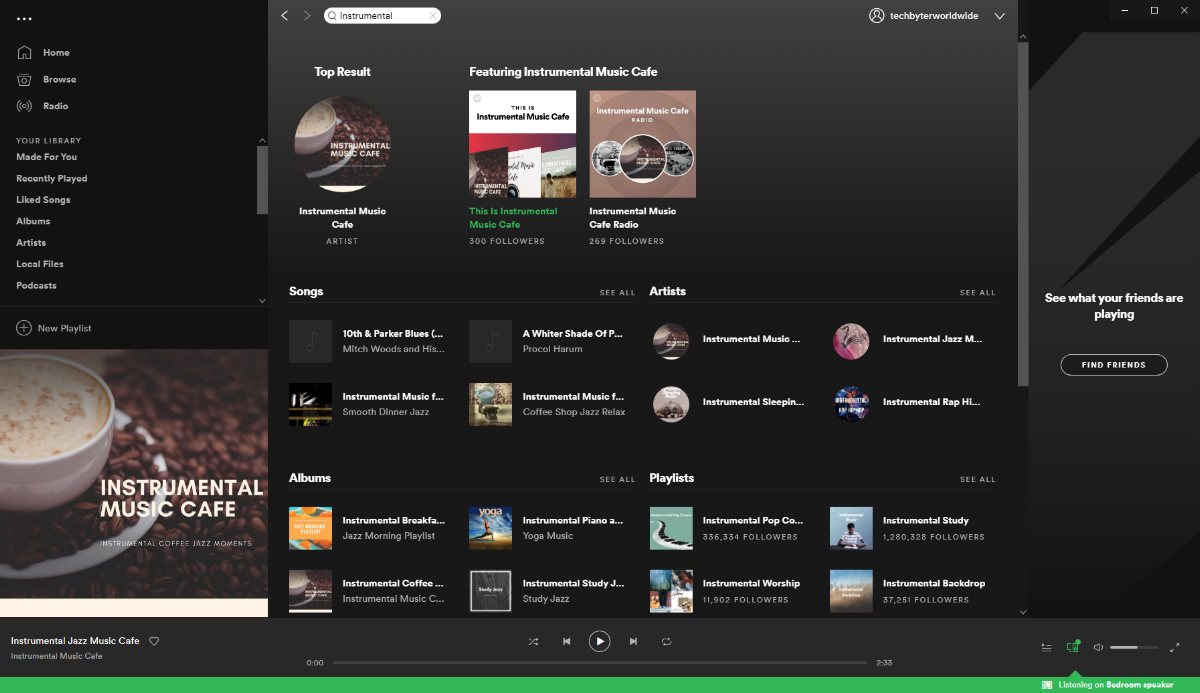
Task: Play the Coffee Shop Jazz Relax song
Action: point(547,404)
